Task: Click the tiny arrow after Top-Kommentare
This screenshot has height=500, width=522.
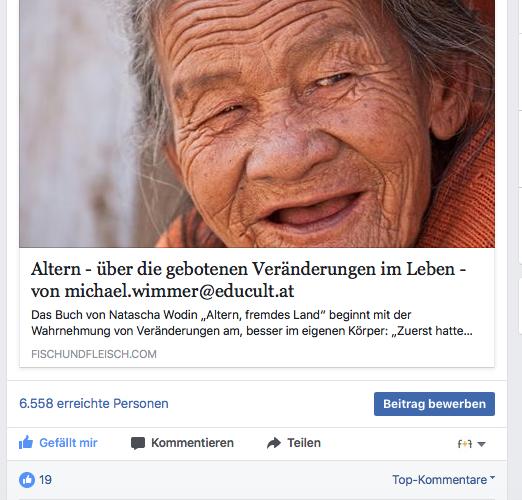Action: pyautogui.click(x=492, y=478)
